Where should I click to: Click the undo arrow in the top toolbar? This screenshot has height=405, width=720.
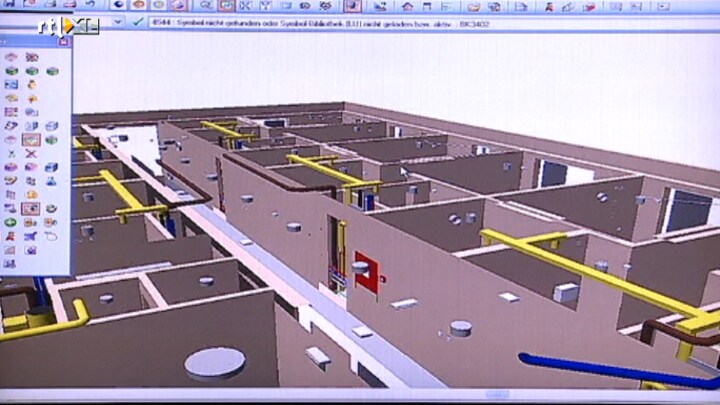point(90,4)
